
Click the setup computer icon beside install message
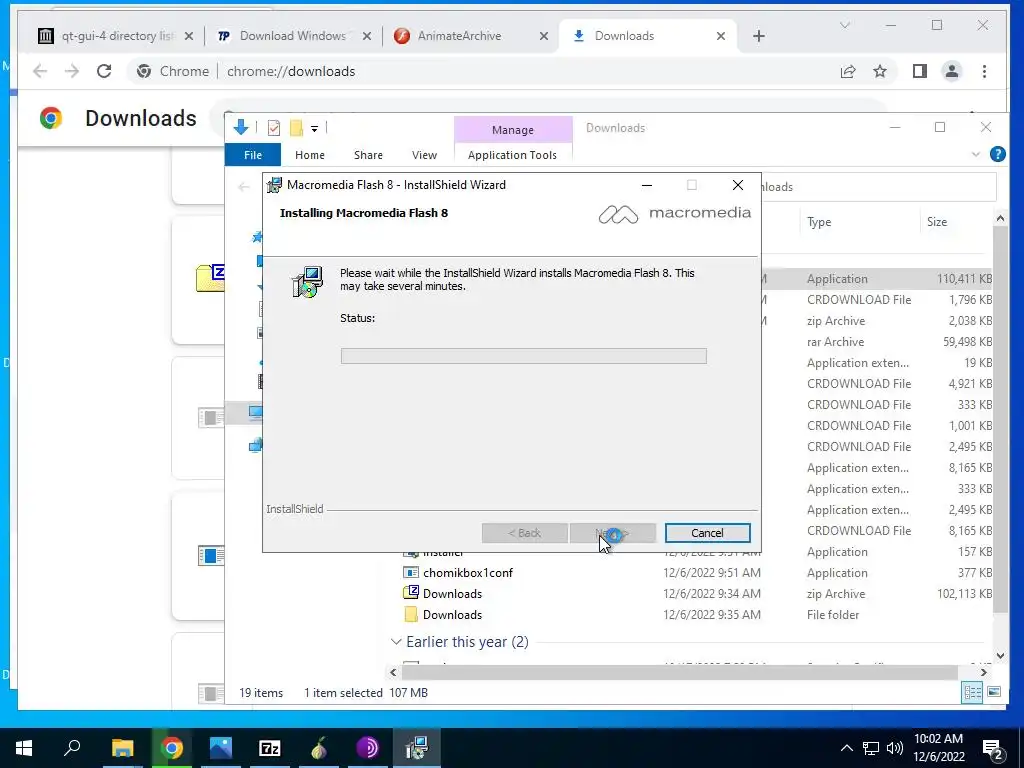click(x=307, y=282)
